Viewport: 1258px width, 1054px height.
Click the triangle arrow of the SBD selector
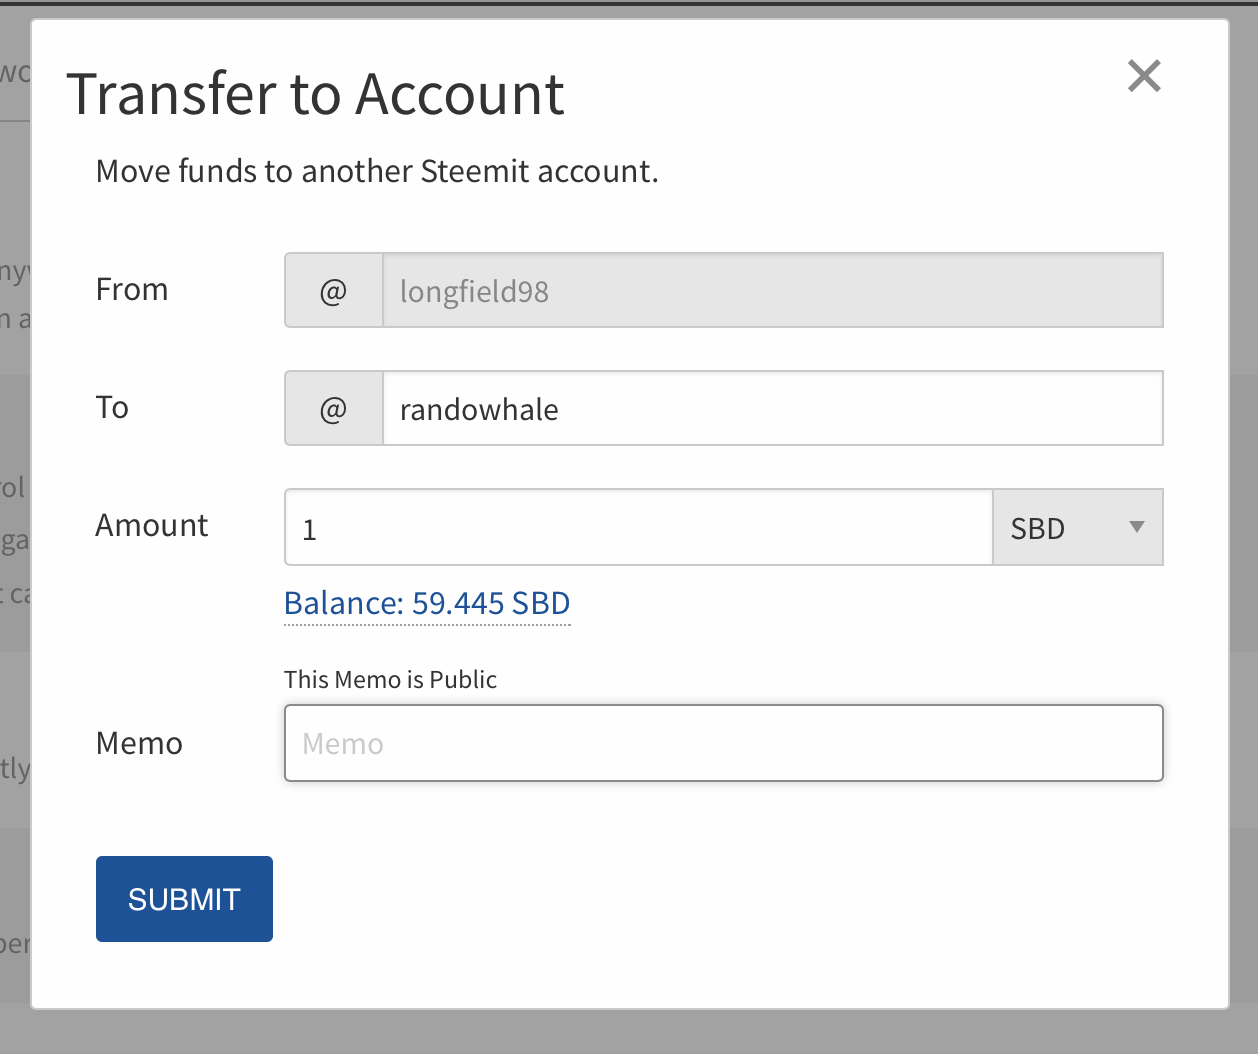click(x=1136, y=527)
